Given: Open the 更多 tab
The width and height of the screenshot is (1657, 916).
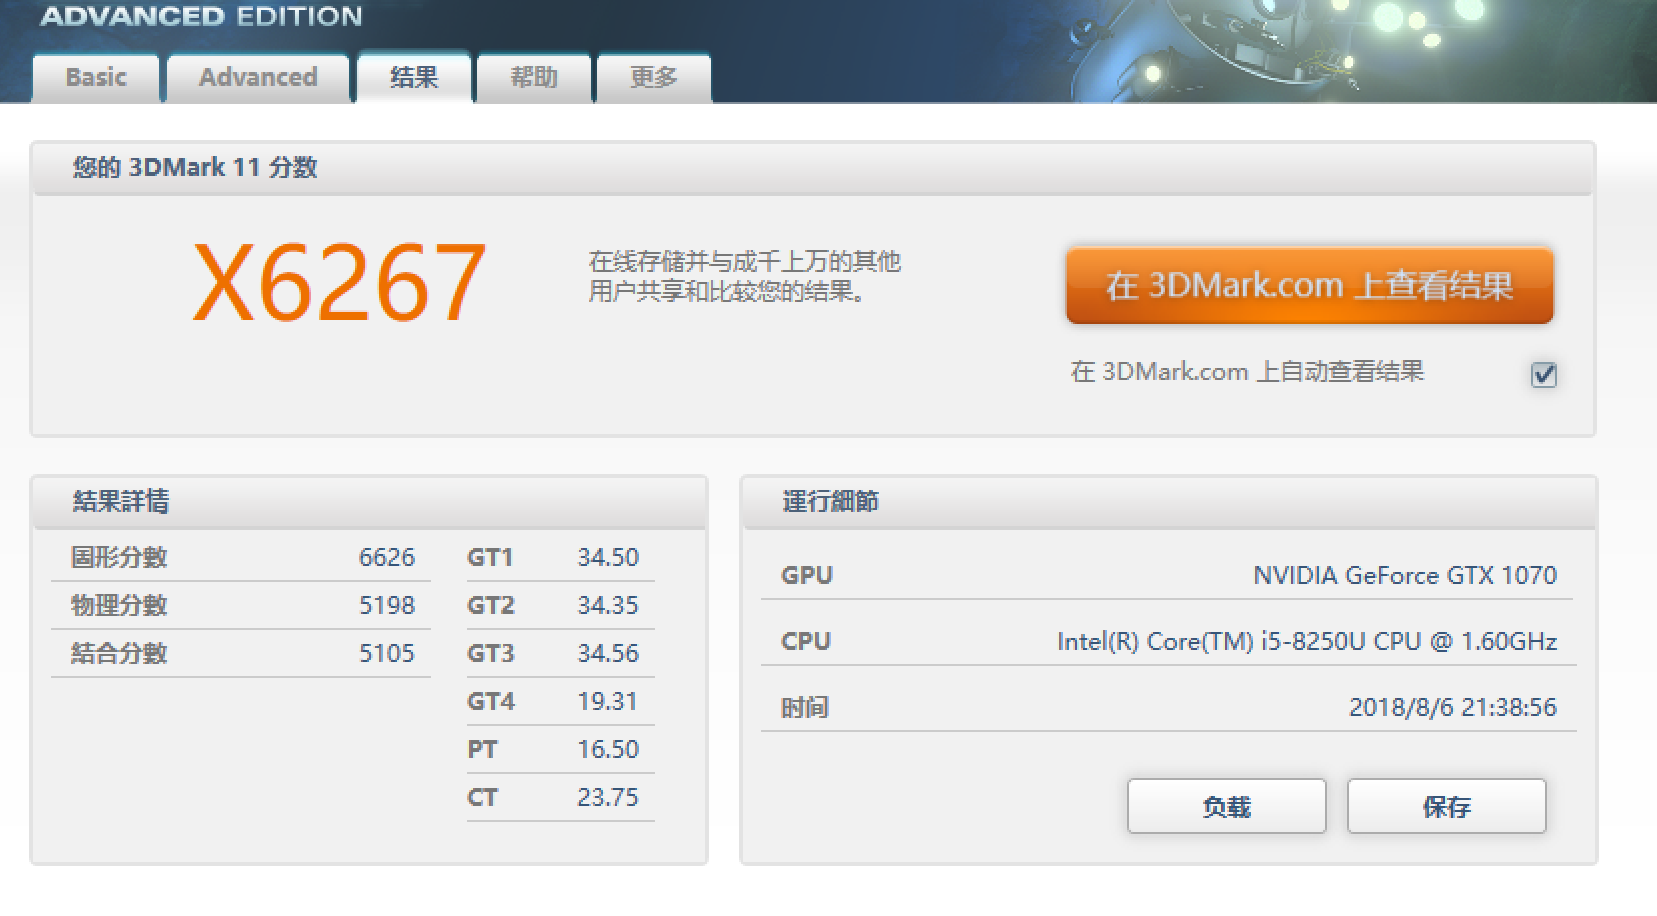Looking at the screenshot, I should click(x=653, y=78).
